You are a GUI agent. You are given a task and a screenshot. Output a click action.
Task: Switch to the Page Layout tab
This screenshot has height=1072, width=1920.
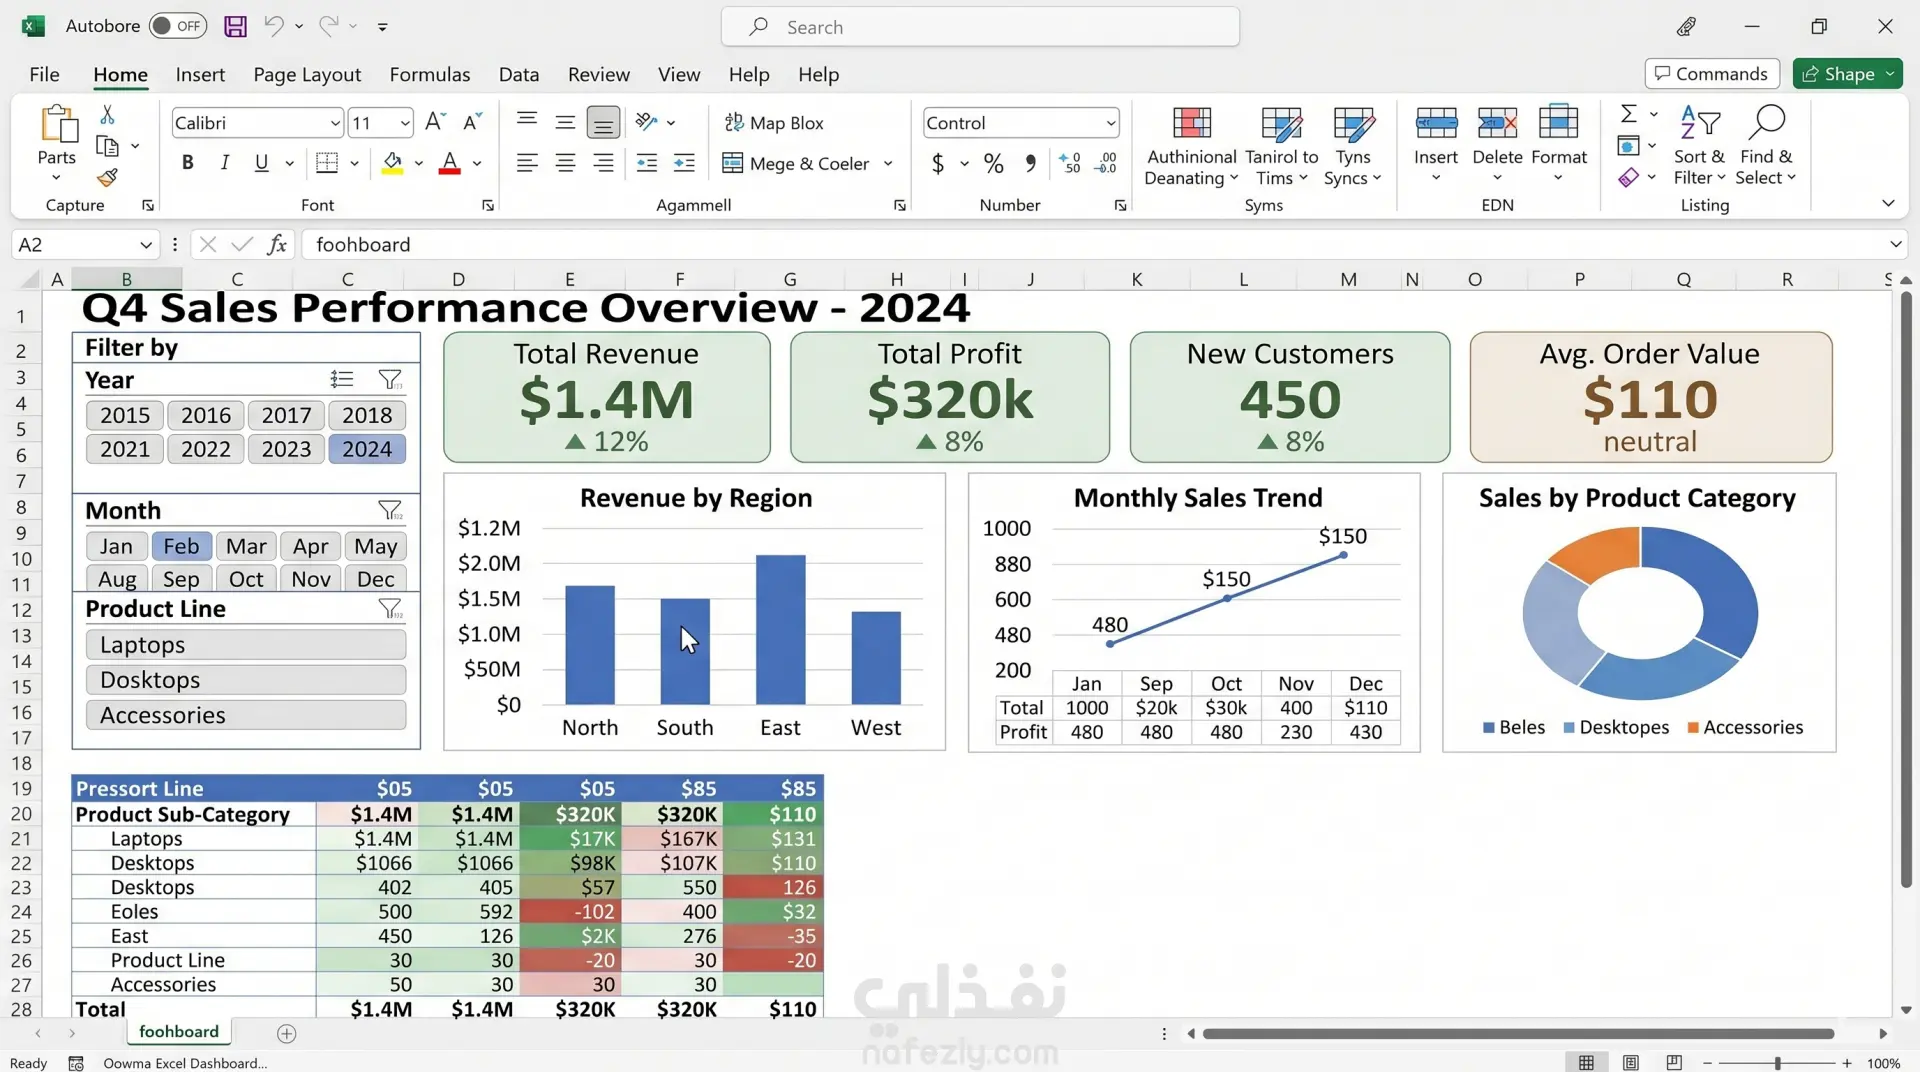pyautogui.click(x=307, y=75)
